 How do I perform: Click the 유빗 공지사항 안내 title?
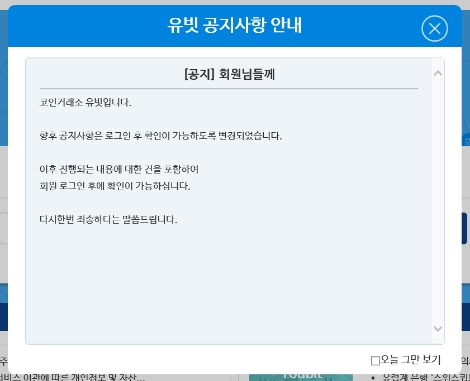point(235,25)
